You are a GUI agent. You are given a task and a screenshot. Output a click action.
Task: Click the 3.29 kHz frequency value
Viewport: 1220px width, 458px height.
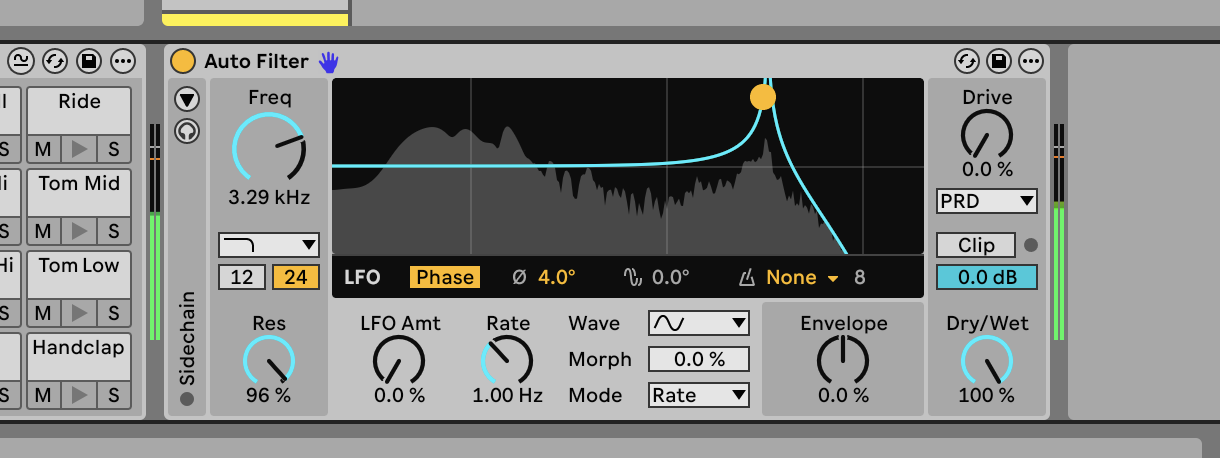point(269,197)
